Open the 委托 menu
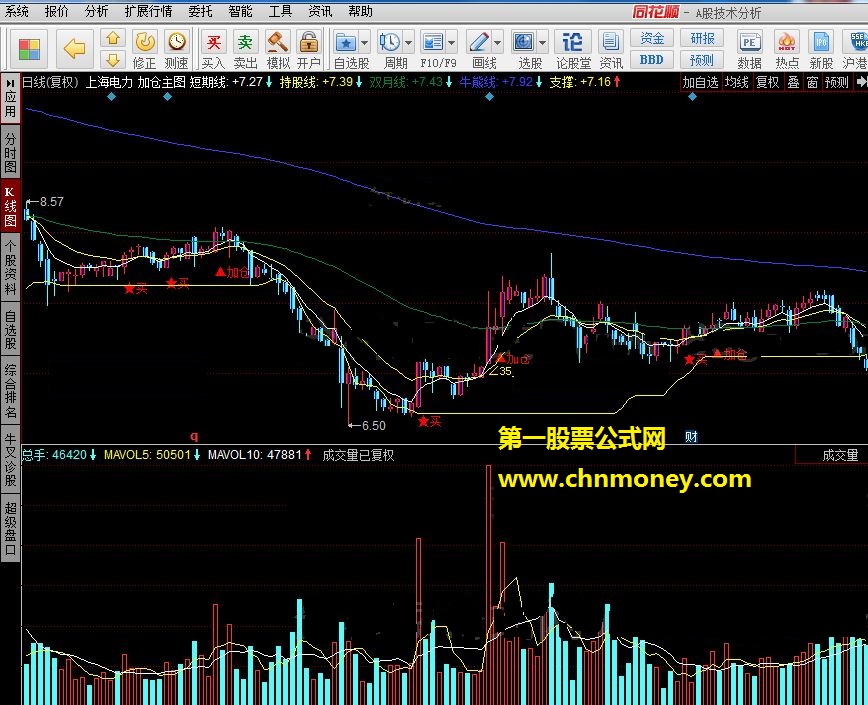 click(x=200, y=11)
